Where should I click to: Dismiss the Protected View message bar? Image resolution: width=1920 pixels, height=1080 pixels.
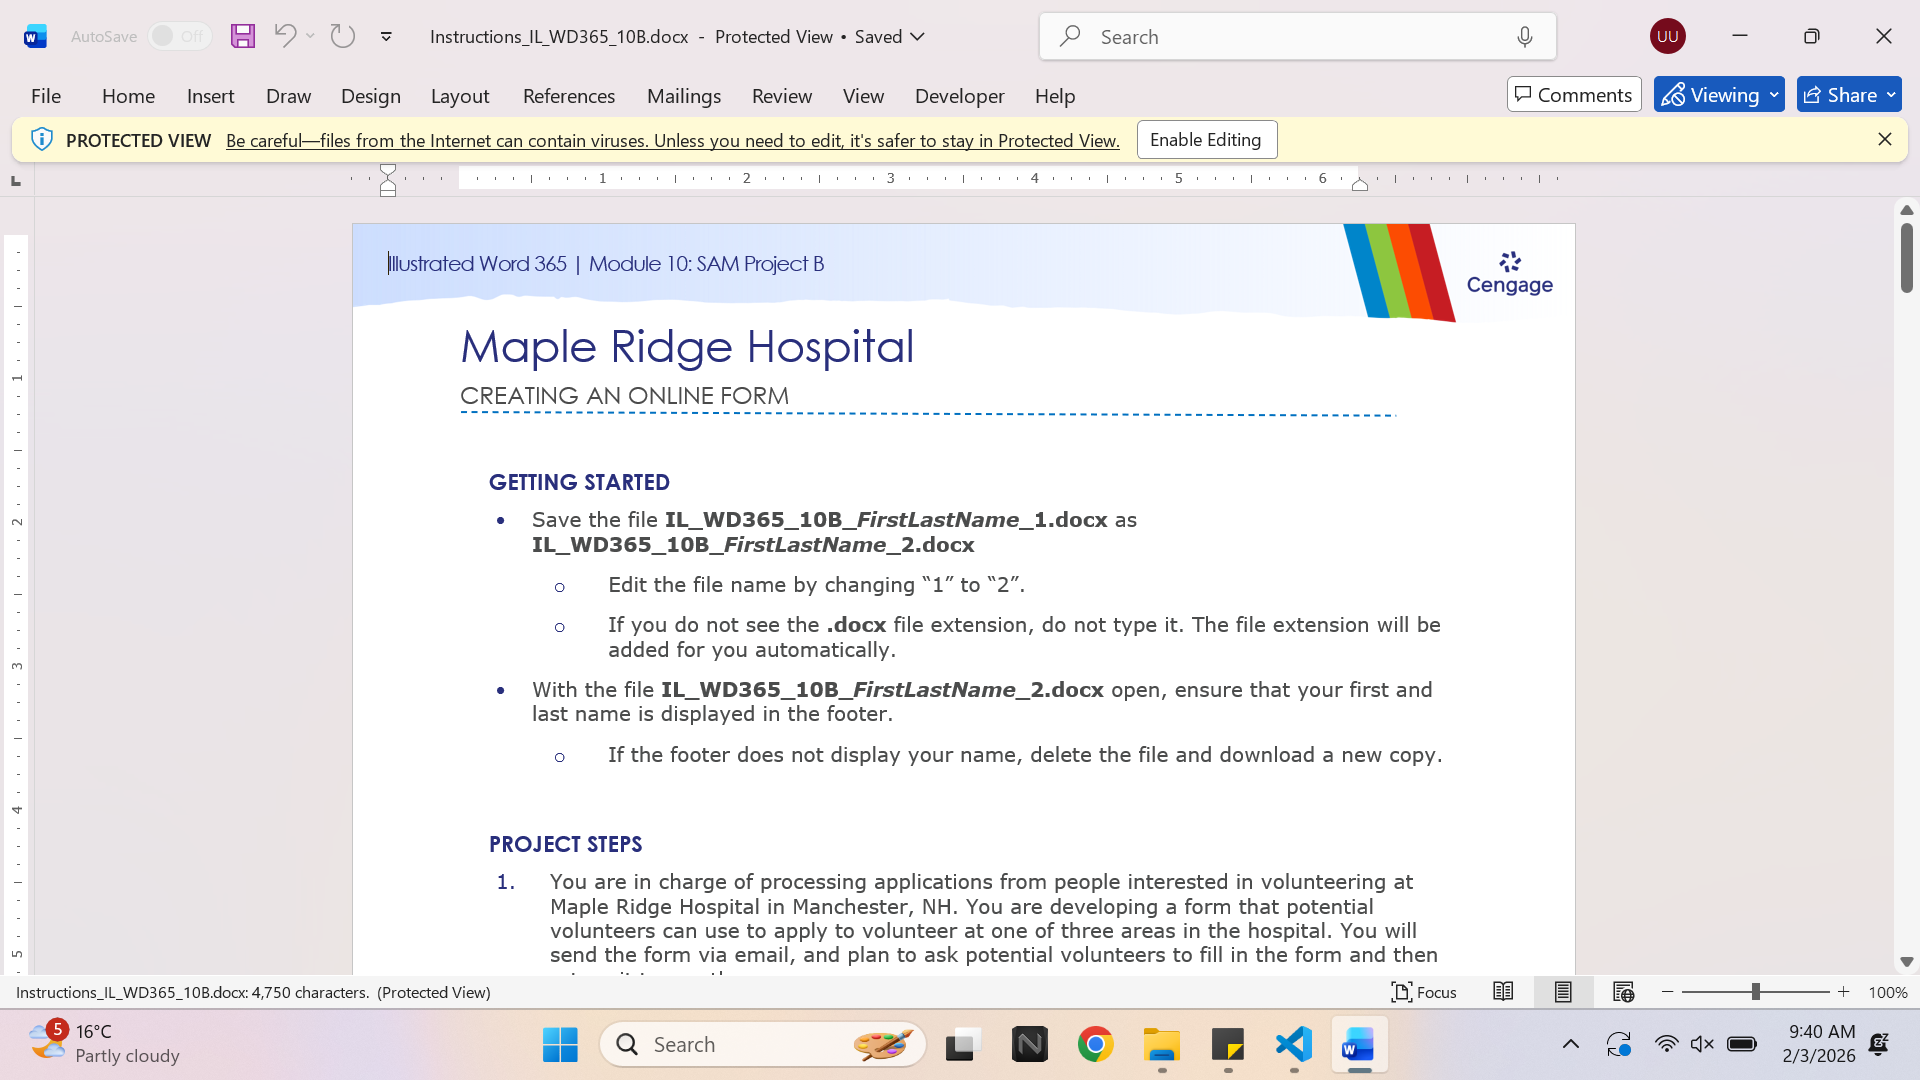tap(1885, 139)
